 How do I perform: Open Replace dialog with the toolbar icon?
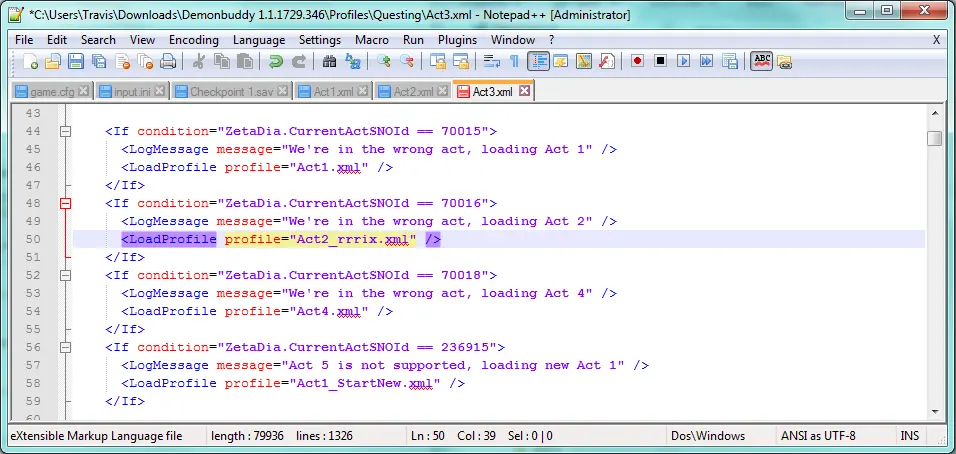[x=353, y=61]
